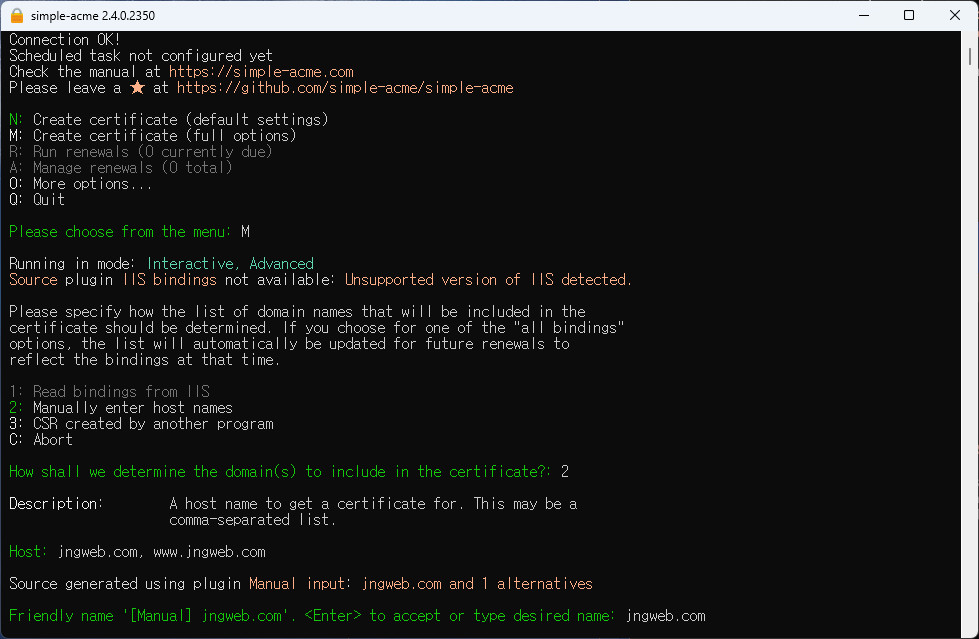Click the orange star symbol

click(137, 87)
